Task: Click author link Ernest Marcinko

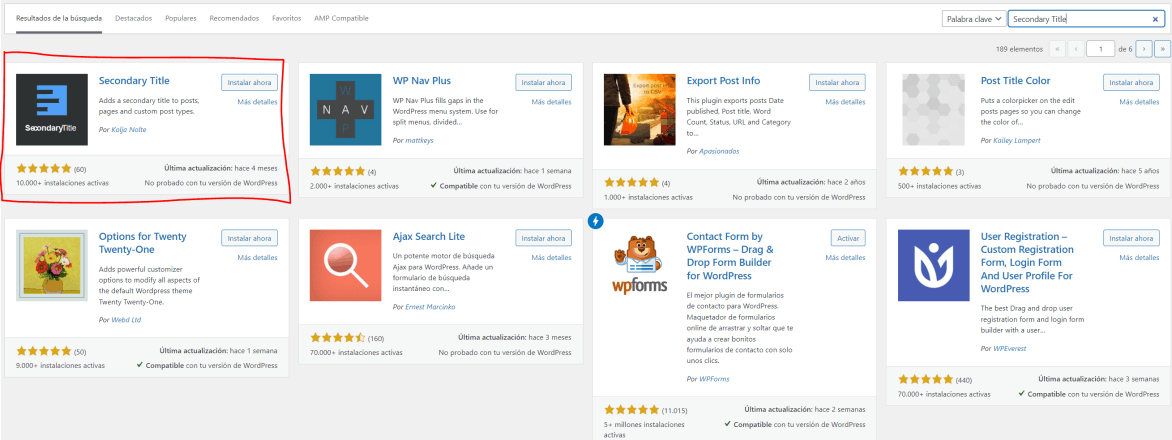Action: 431,307
